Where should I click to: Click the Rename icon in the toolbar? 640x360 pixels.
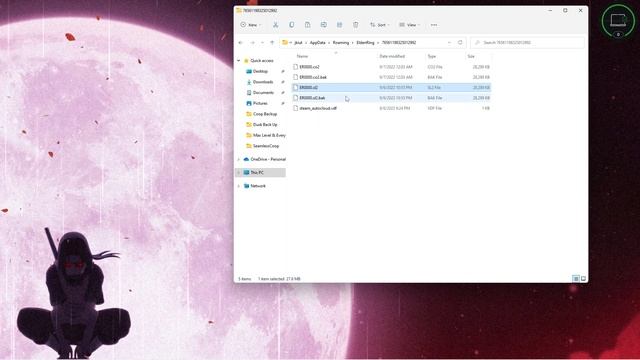[x=323, y=25]
